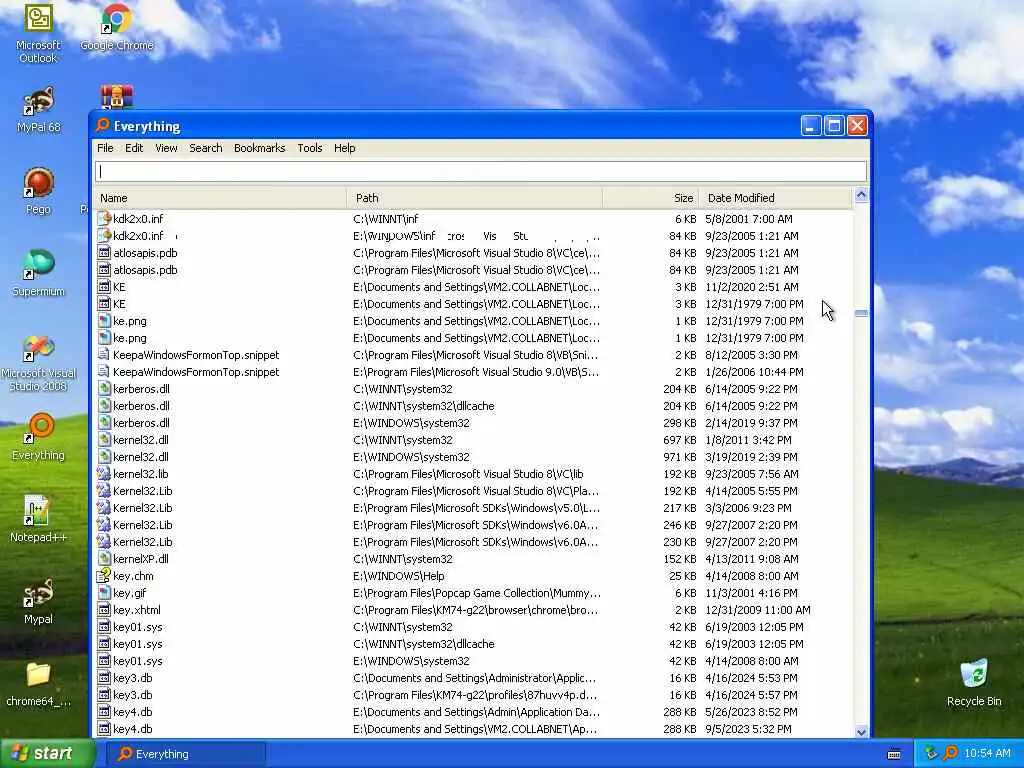Select the WinRAR archive icon on desktop

click(117, 97)
